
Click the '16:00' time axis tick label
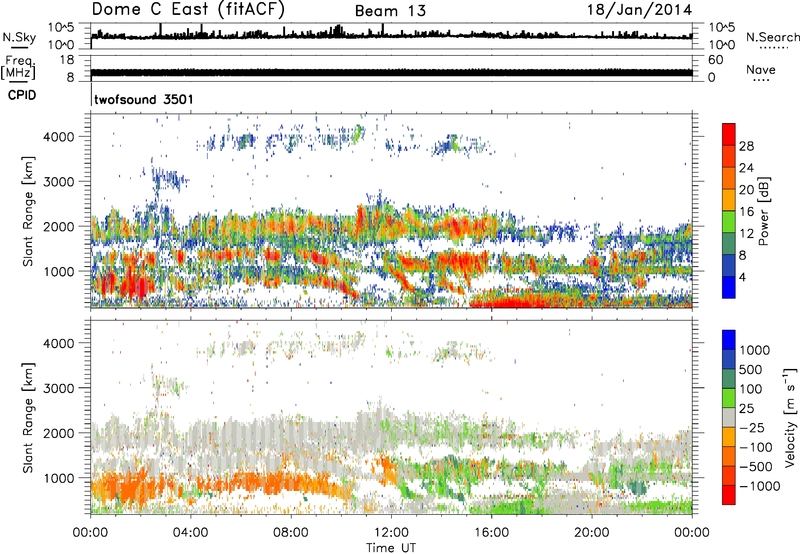[x=491, y=533]
